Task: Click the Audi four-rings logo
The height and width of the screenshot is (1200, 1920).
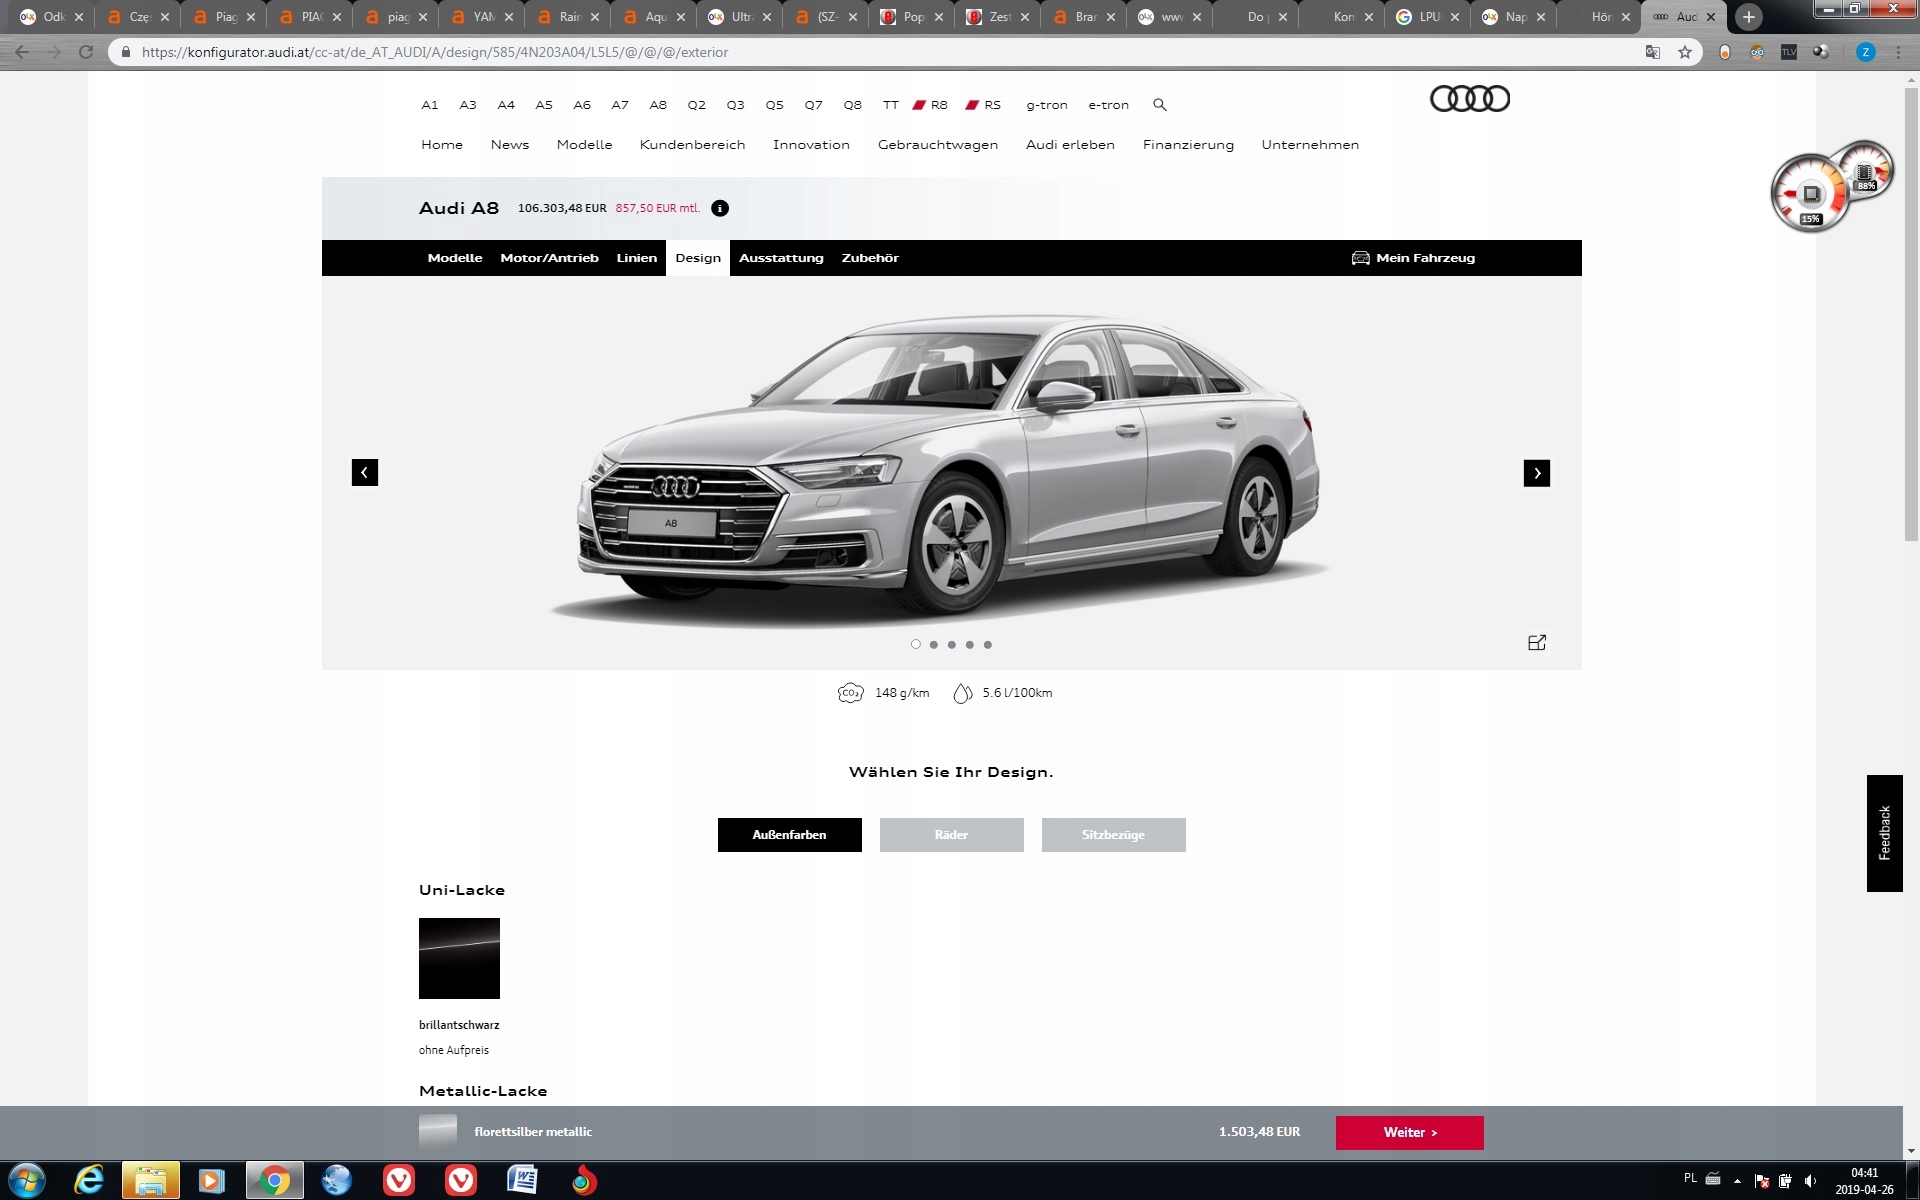Action: point(1470,99)
